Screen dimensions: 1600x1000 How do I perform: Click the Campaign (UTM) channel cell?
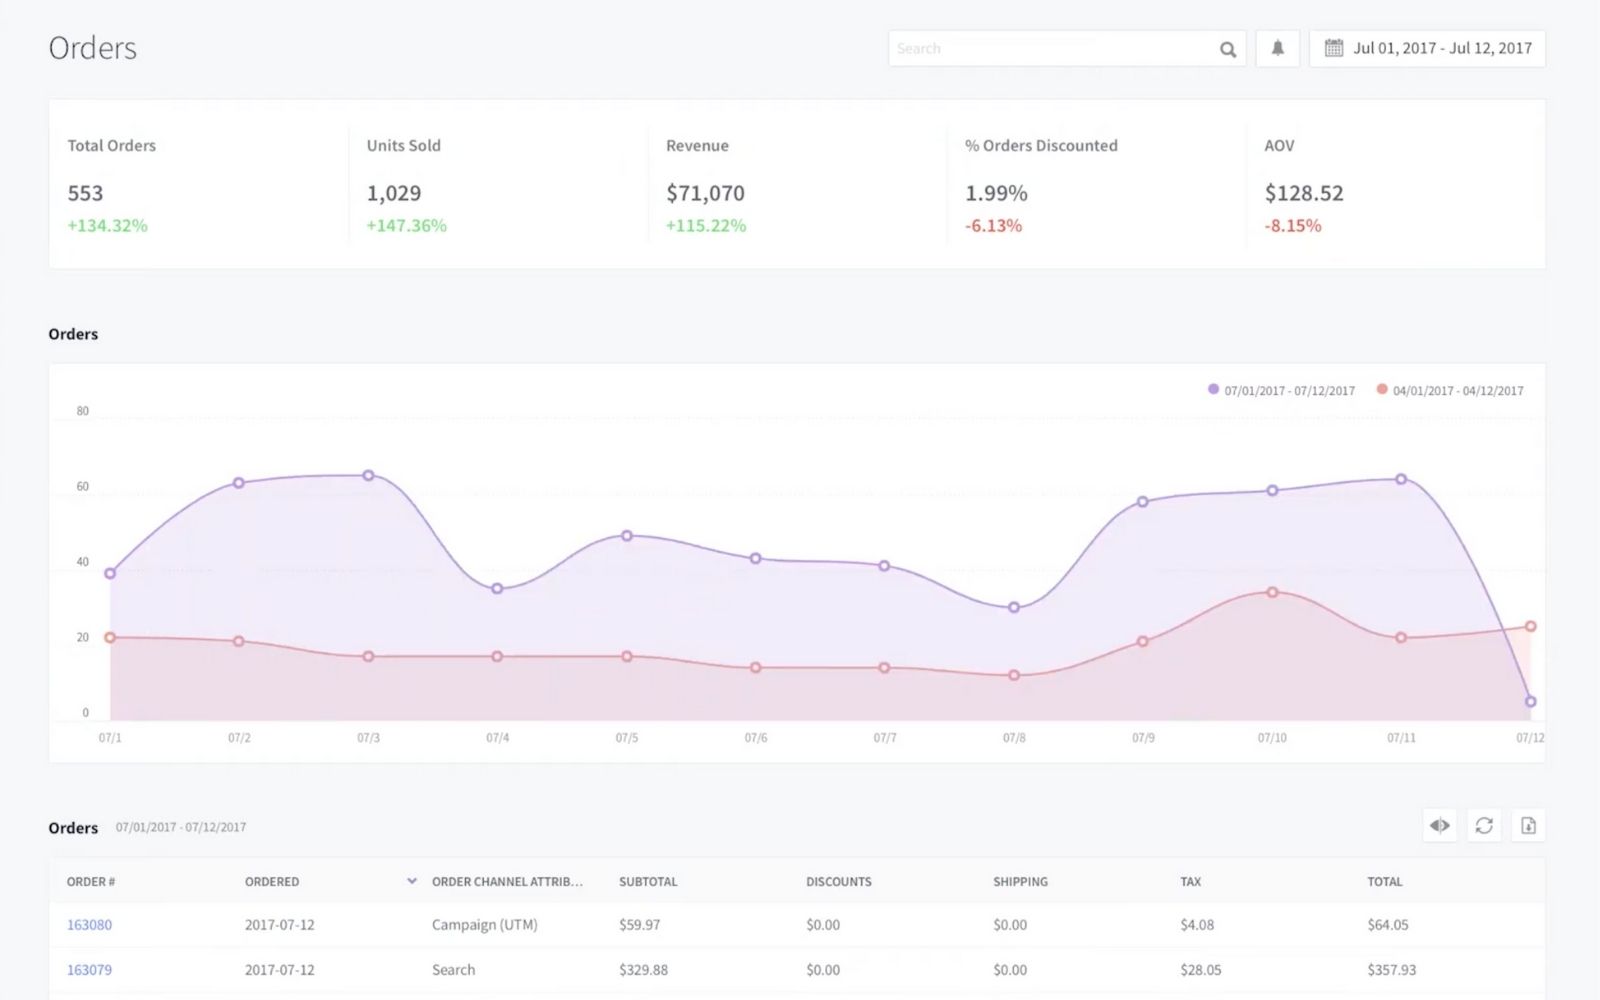pyautogui.click(x=485, y=925)
